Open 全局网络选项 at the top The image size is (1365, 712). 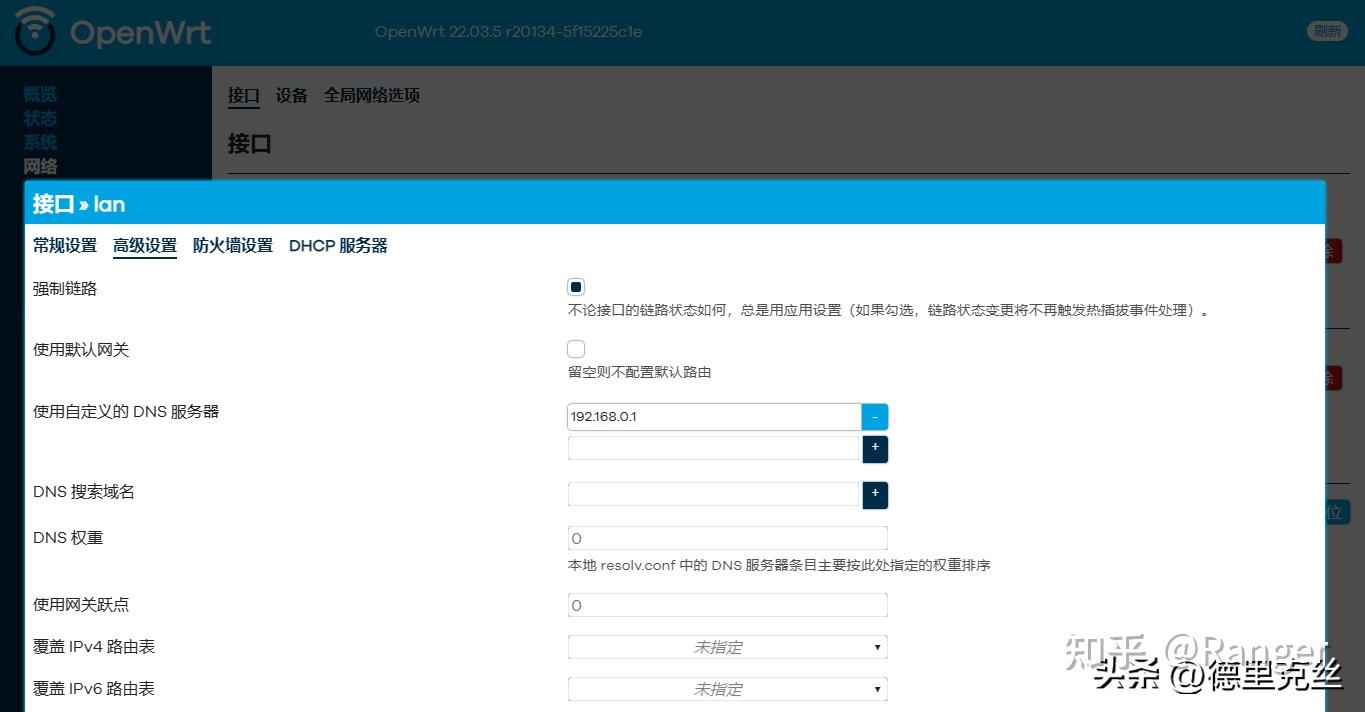371,95
